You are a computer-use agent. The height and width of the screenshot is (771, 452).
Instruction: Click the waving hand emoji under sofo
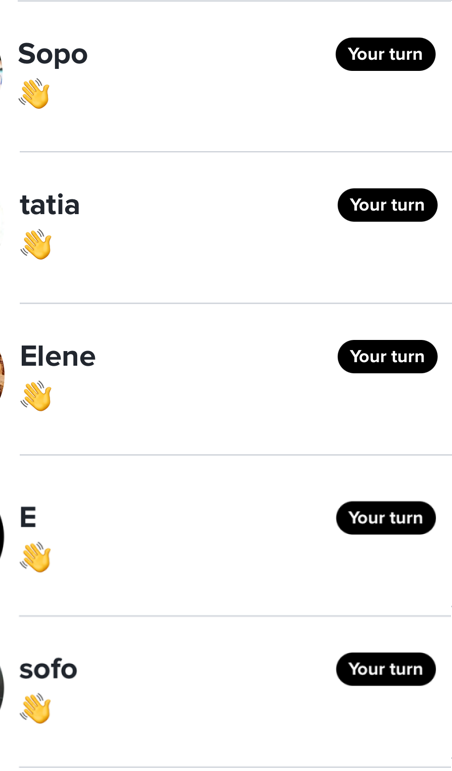[x=35, y=709]
